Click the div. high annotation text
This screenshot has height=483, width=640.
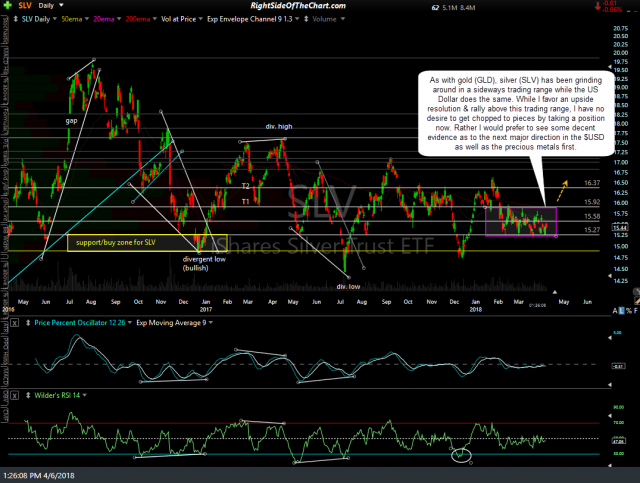(x=279, y=127)
